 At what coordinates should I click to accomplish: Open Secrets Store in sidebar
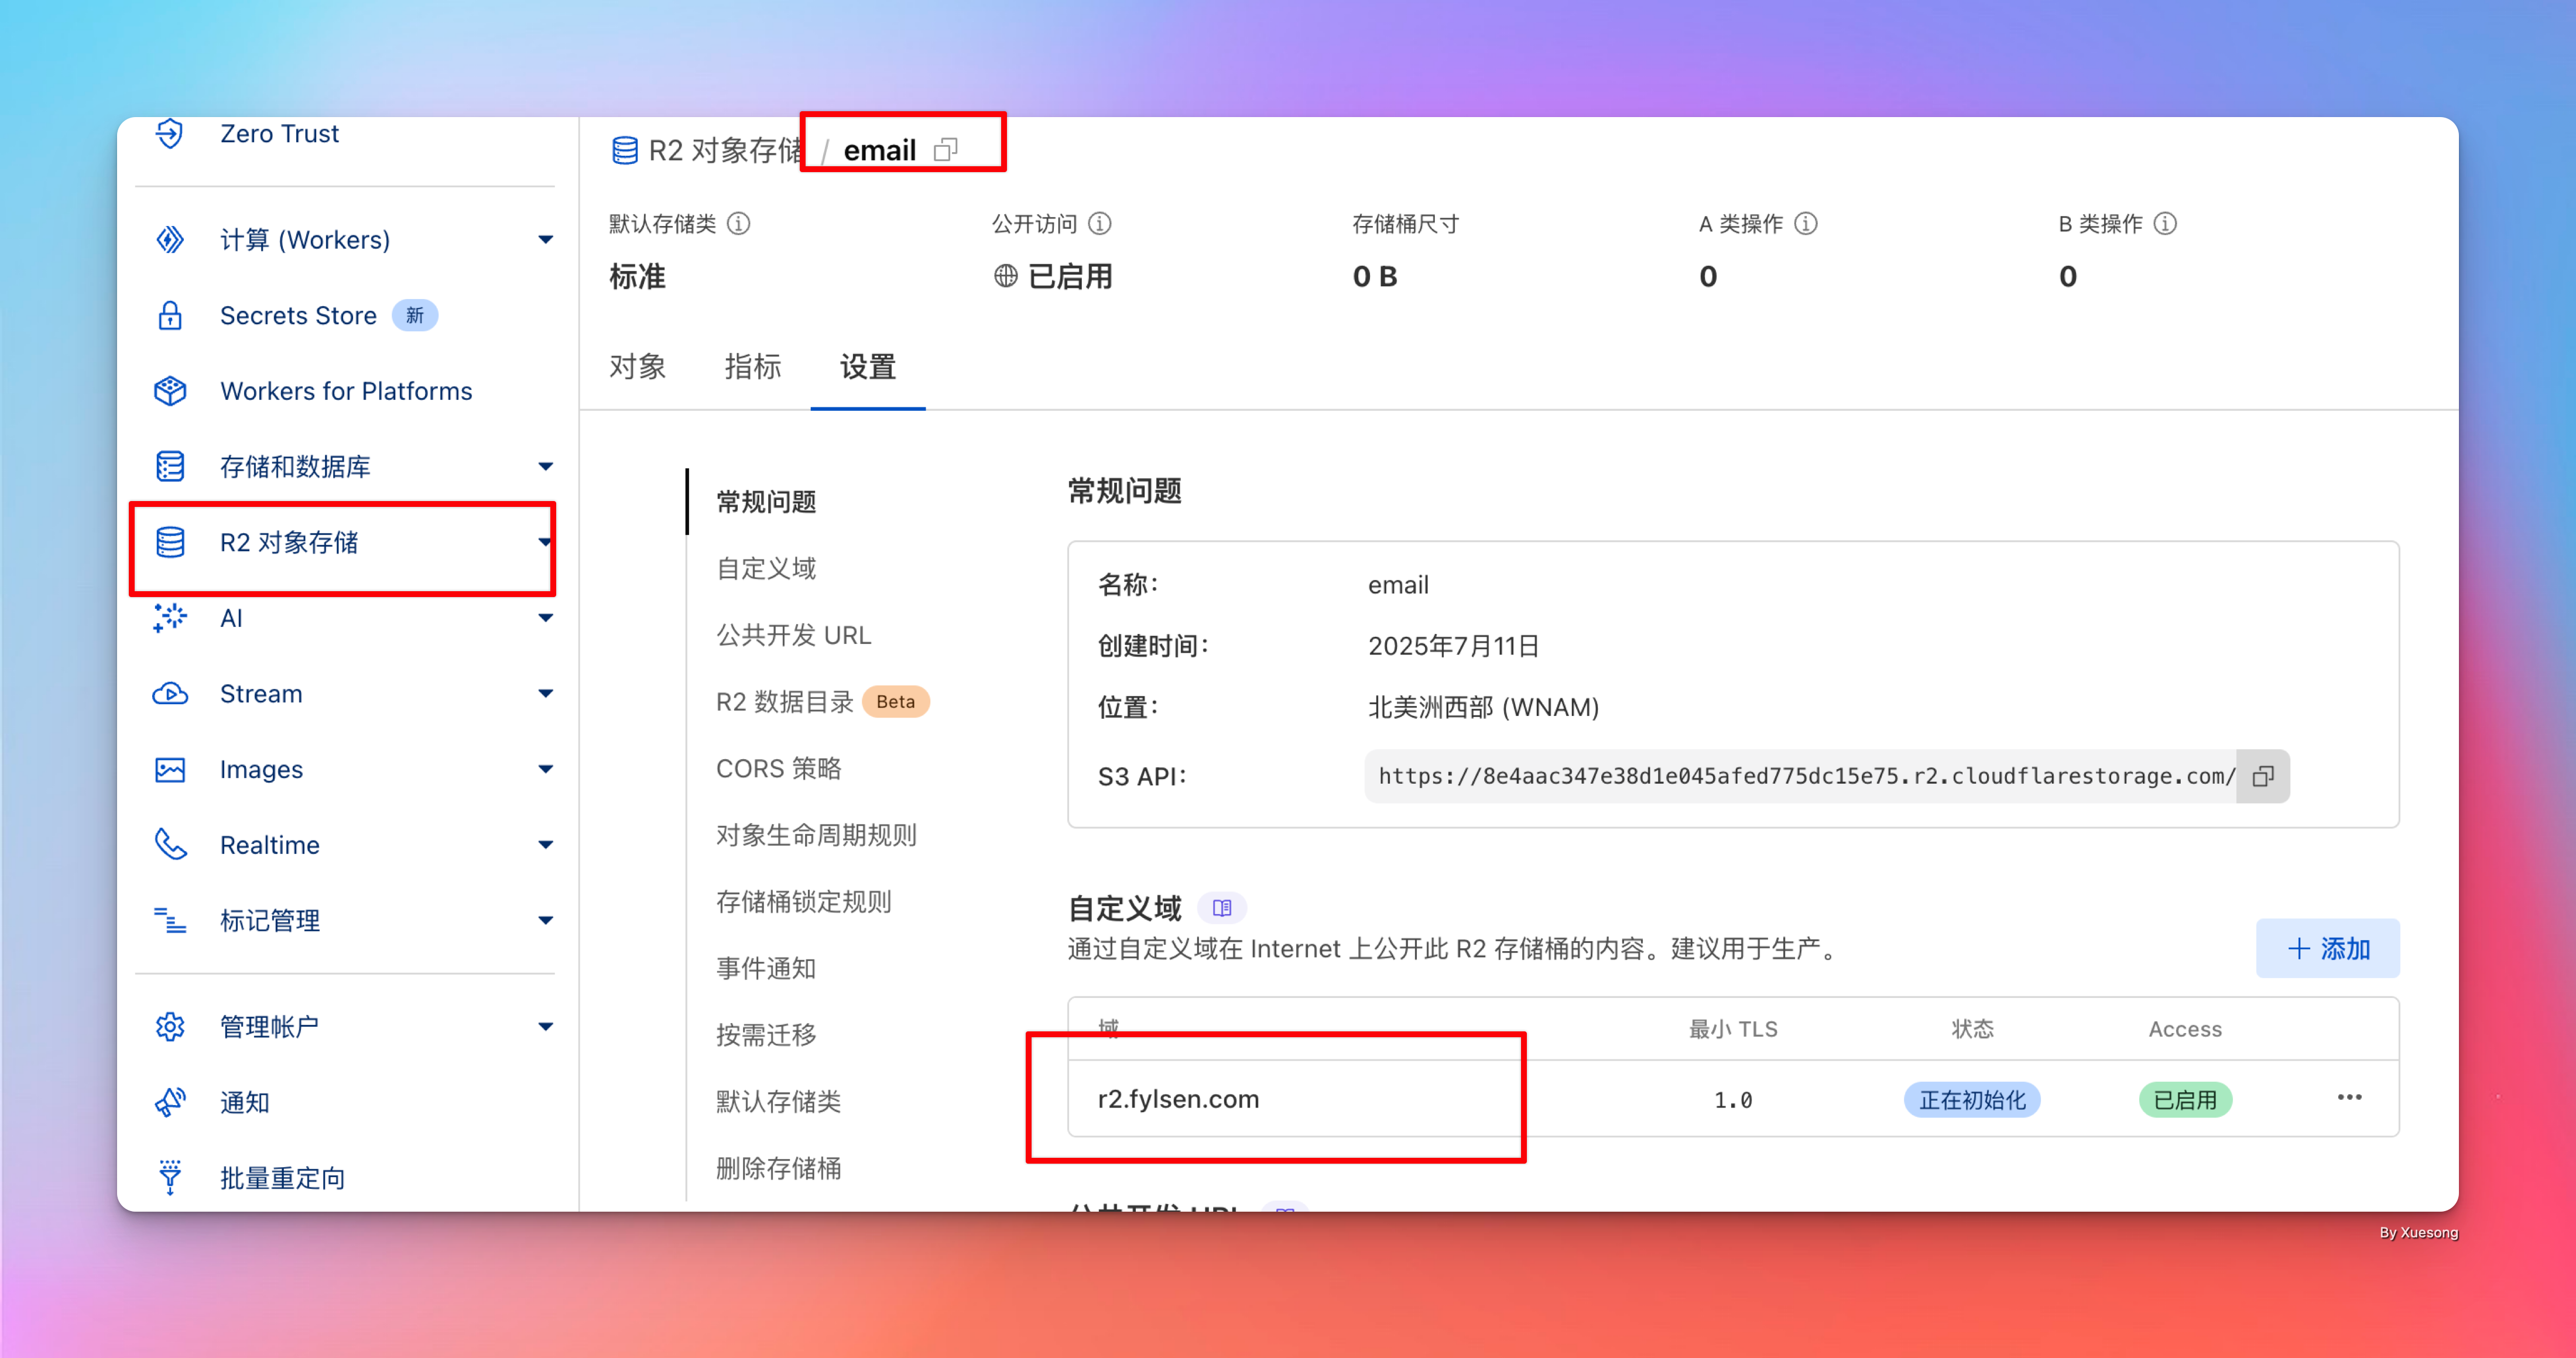pos(298,316)
